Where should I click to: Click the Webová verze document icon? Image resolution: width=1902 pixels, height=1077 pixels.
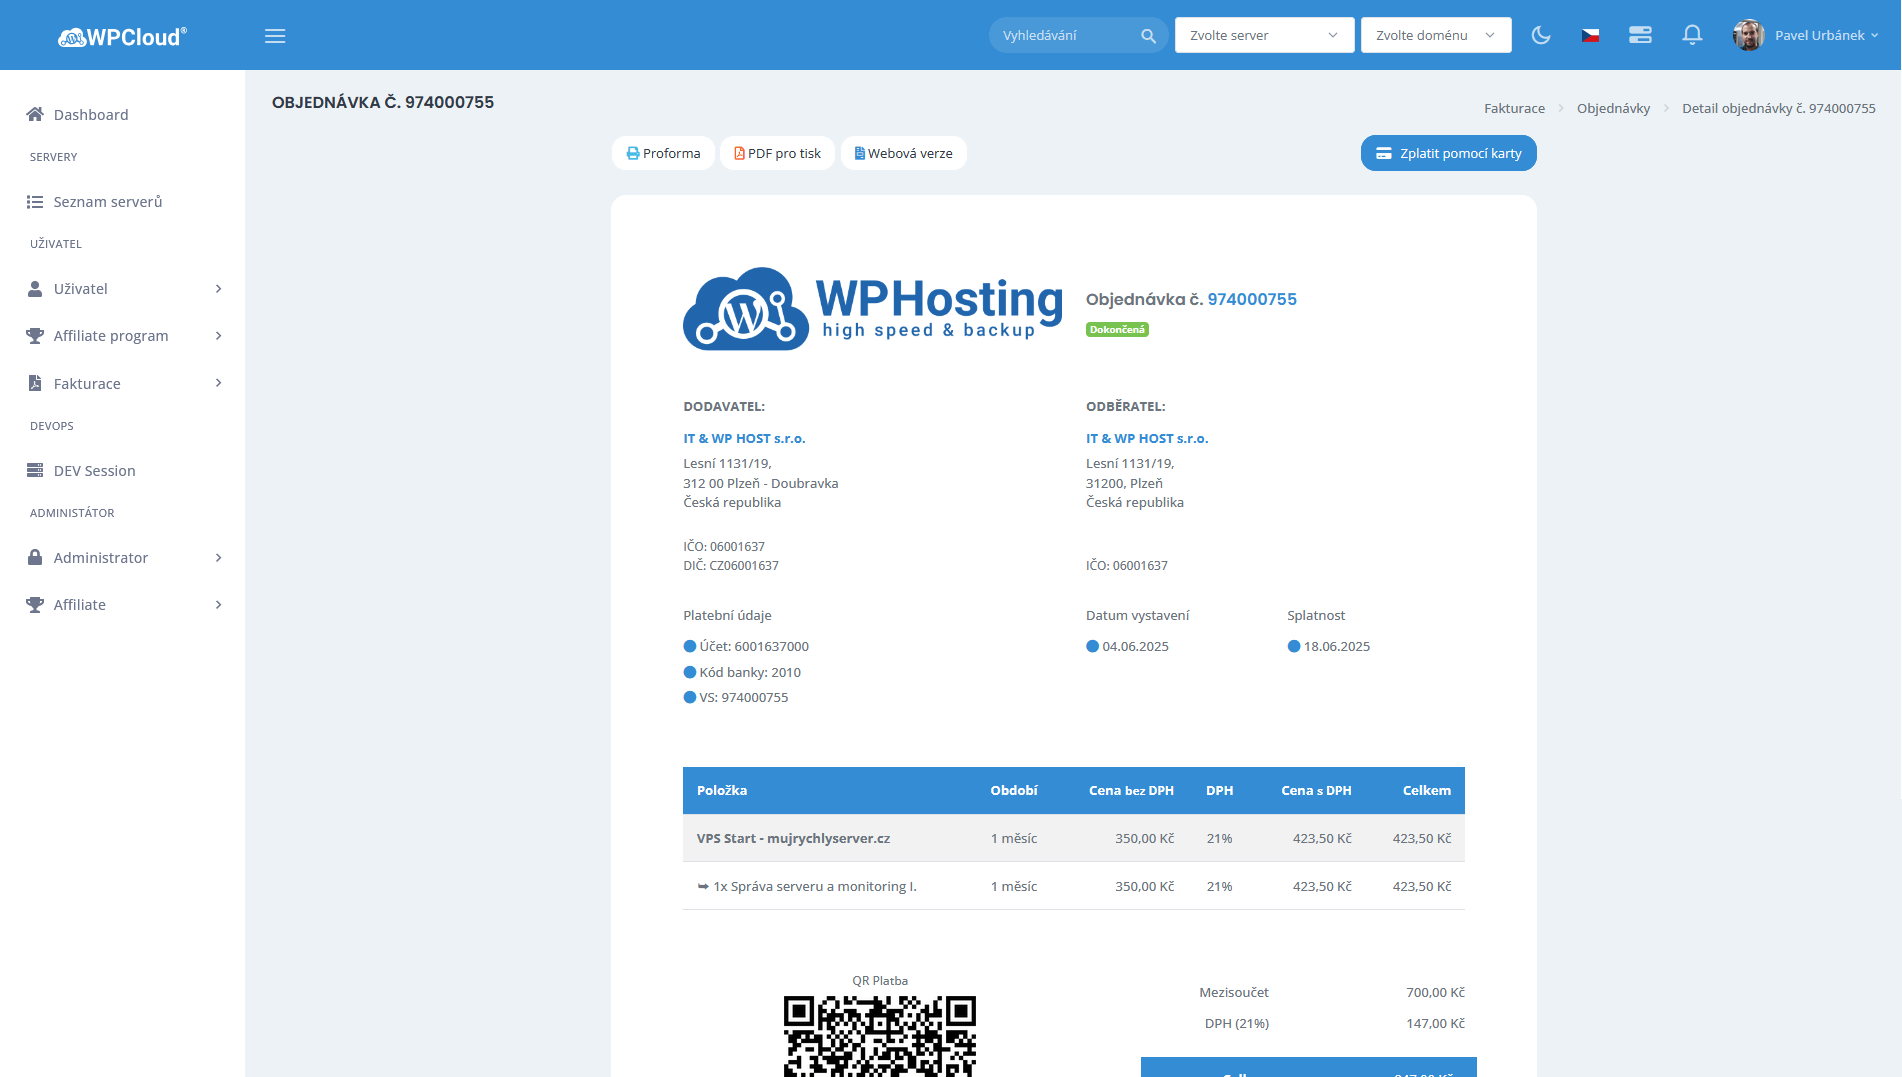click(860, 153)
